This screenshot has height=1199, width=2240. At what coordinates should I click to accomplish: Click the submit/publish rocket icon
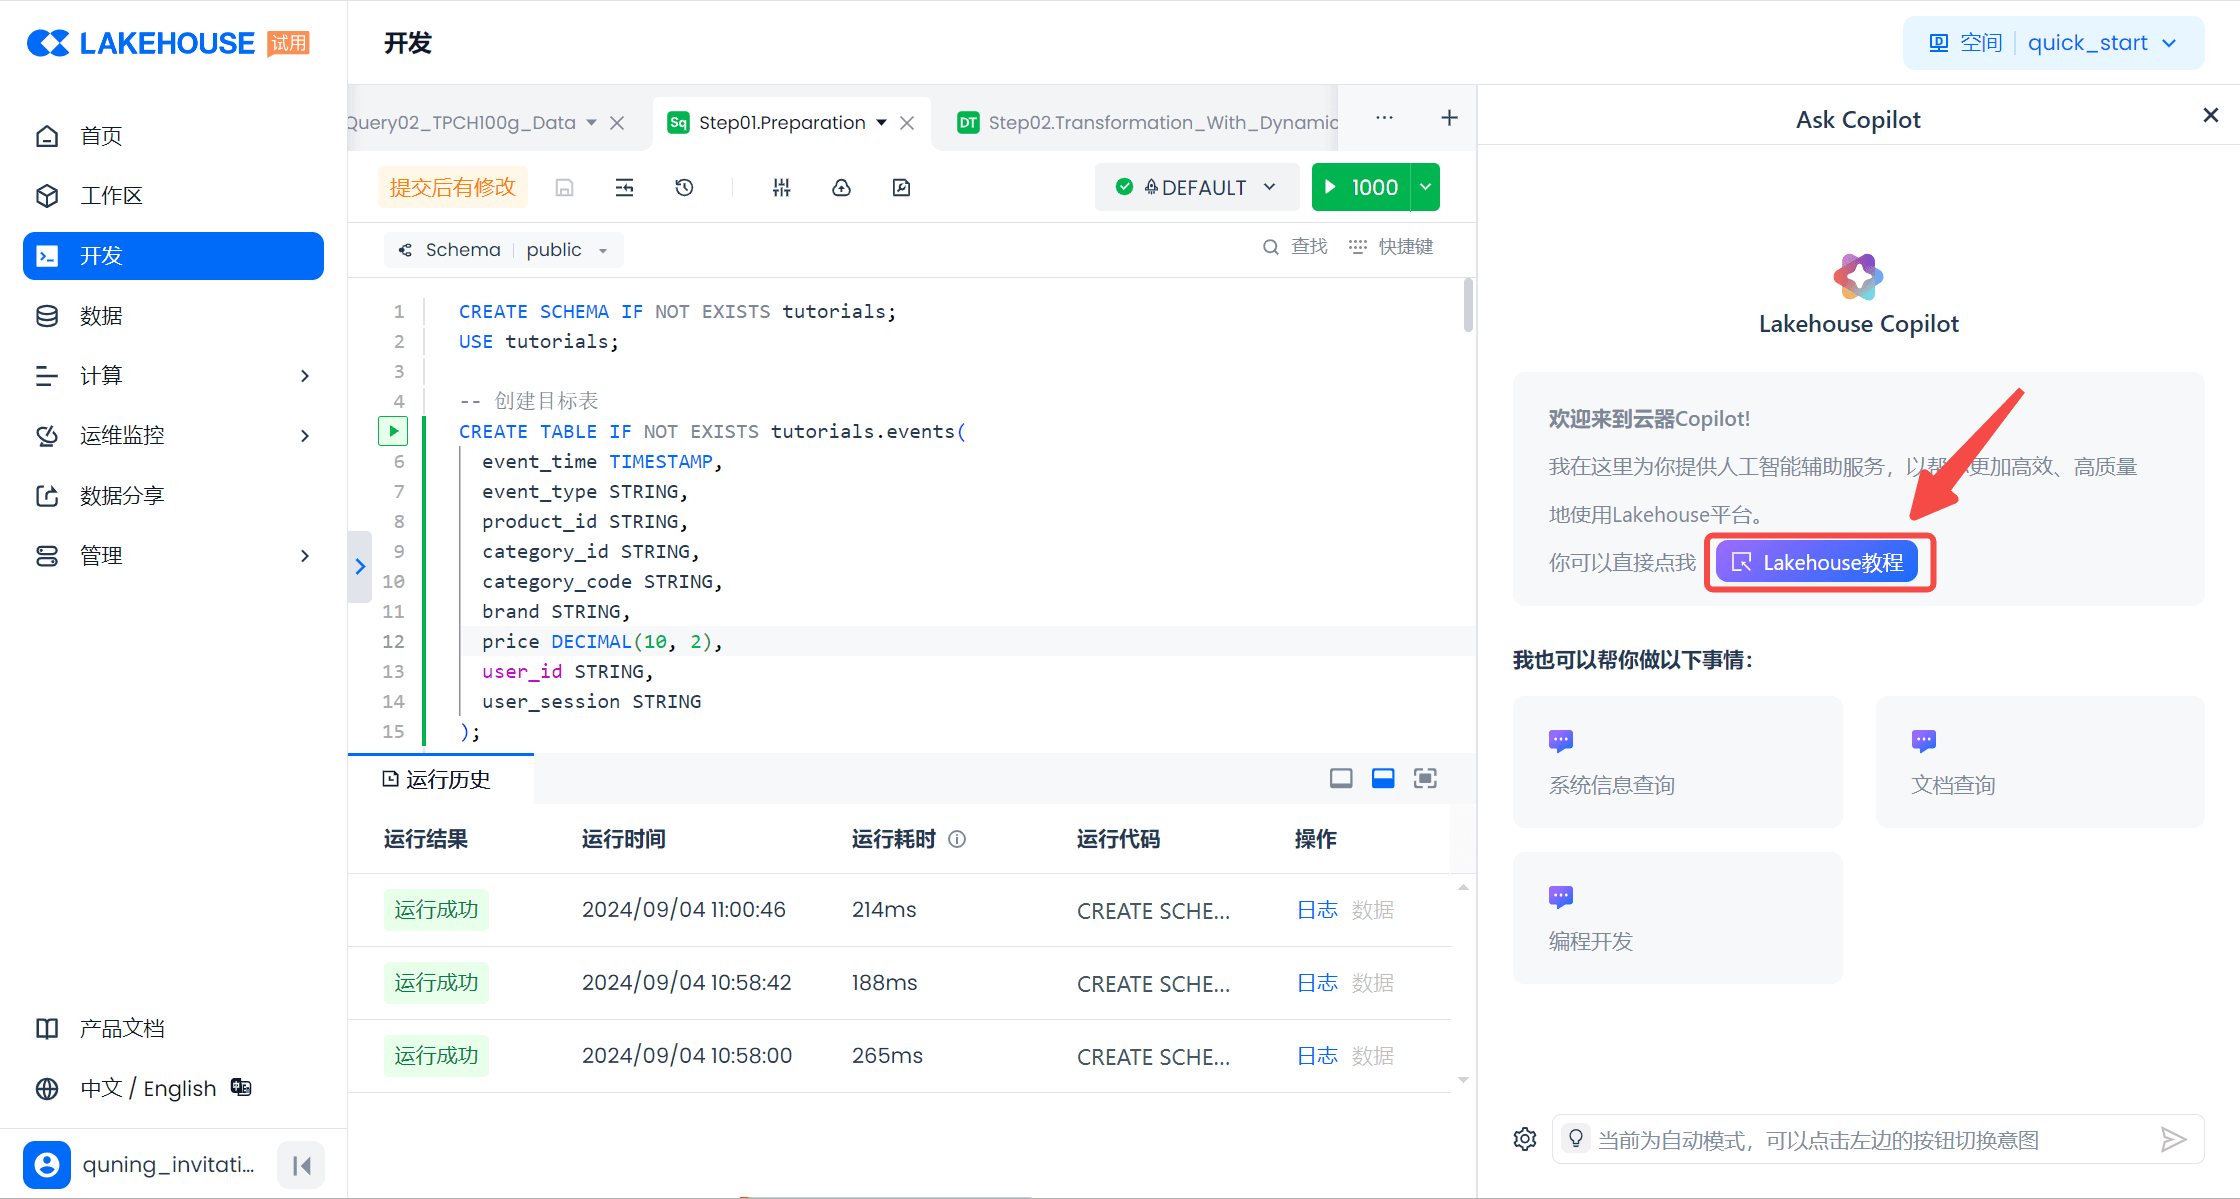pyautogui.click(x=841, y=188)
